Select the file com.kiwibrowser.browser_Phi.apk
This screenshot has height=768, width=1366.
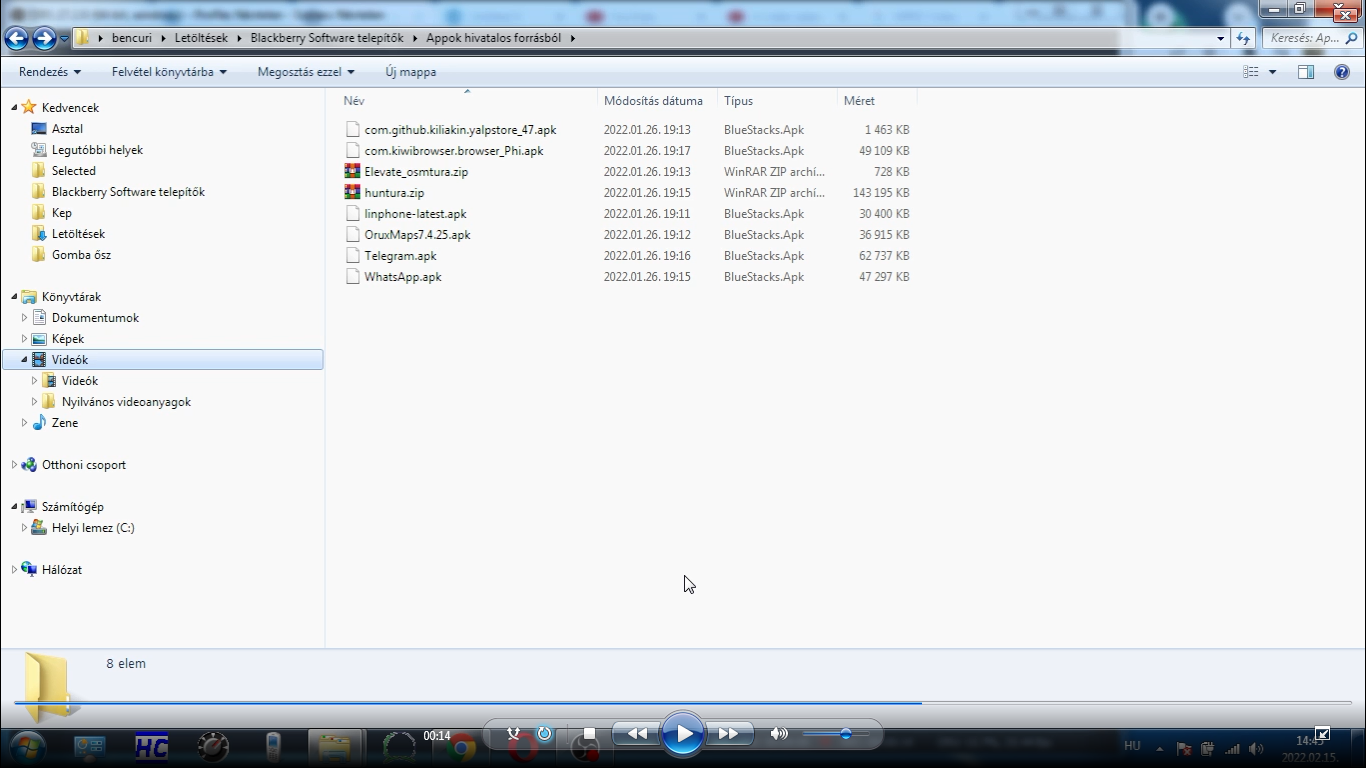tap(454, 151)
